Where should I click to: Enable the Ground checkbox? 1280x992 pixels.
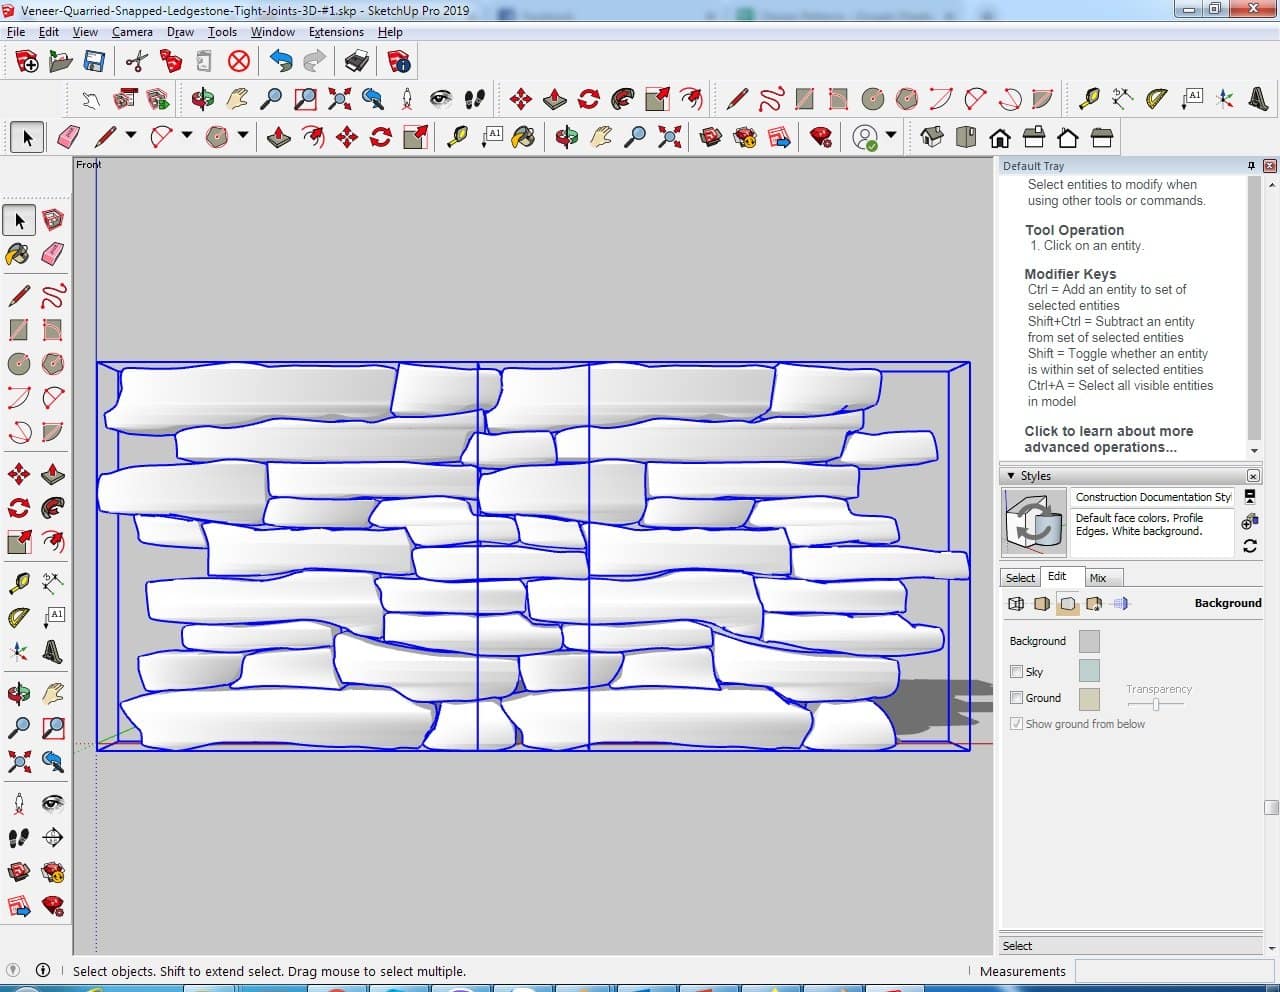[1016, 698]
